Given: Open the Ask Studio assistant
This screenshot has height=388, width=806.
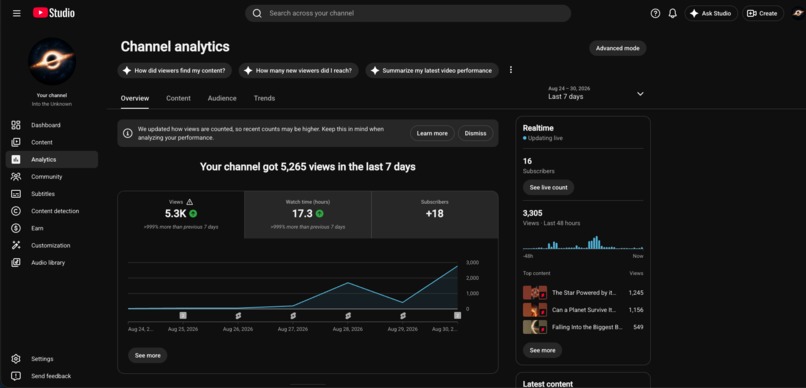Looking at the screenshot, I should [711, 13].
